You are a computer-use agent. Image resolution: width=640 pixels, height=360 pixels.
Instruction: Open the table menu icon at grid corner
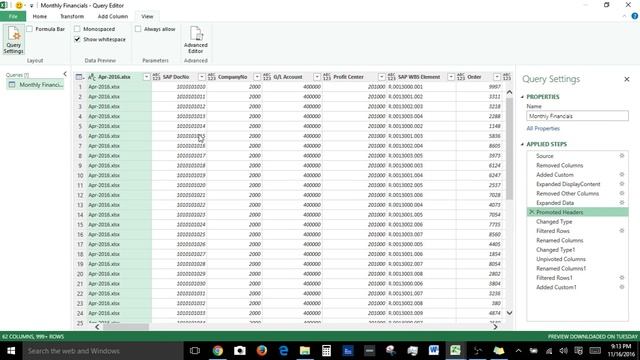point(80,77)
